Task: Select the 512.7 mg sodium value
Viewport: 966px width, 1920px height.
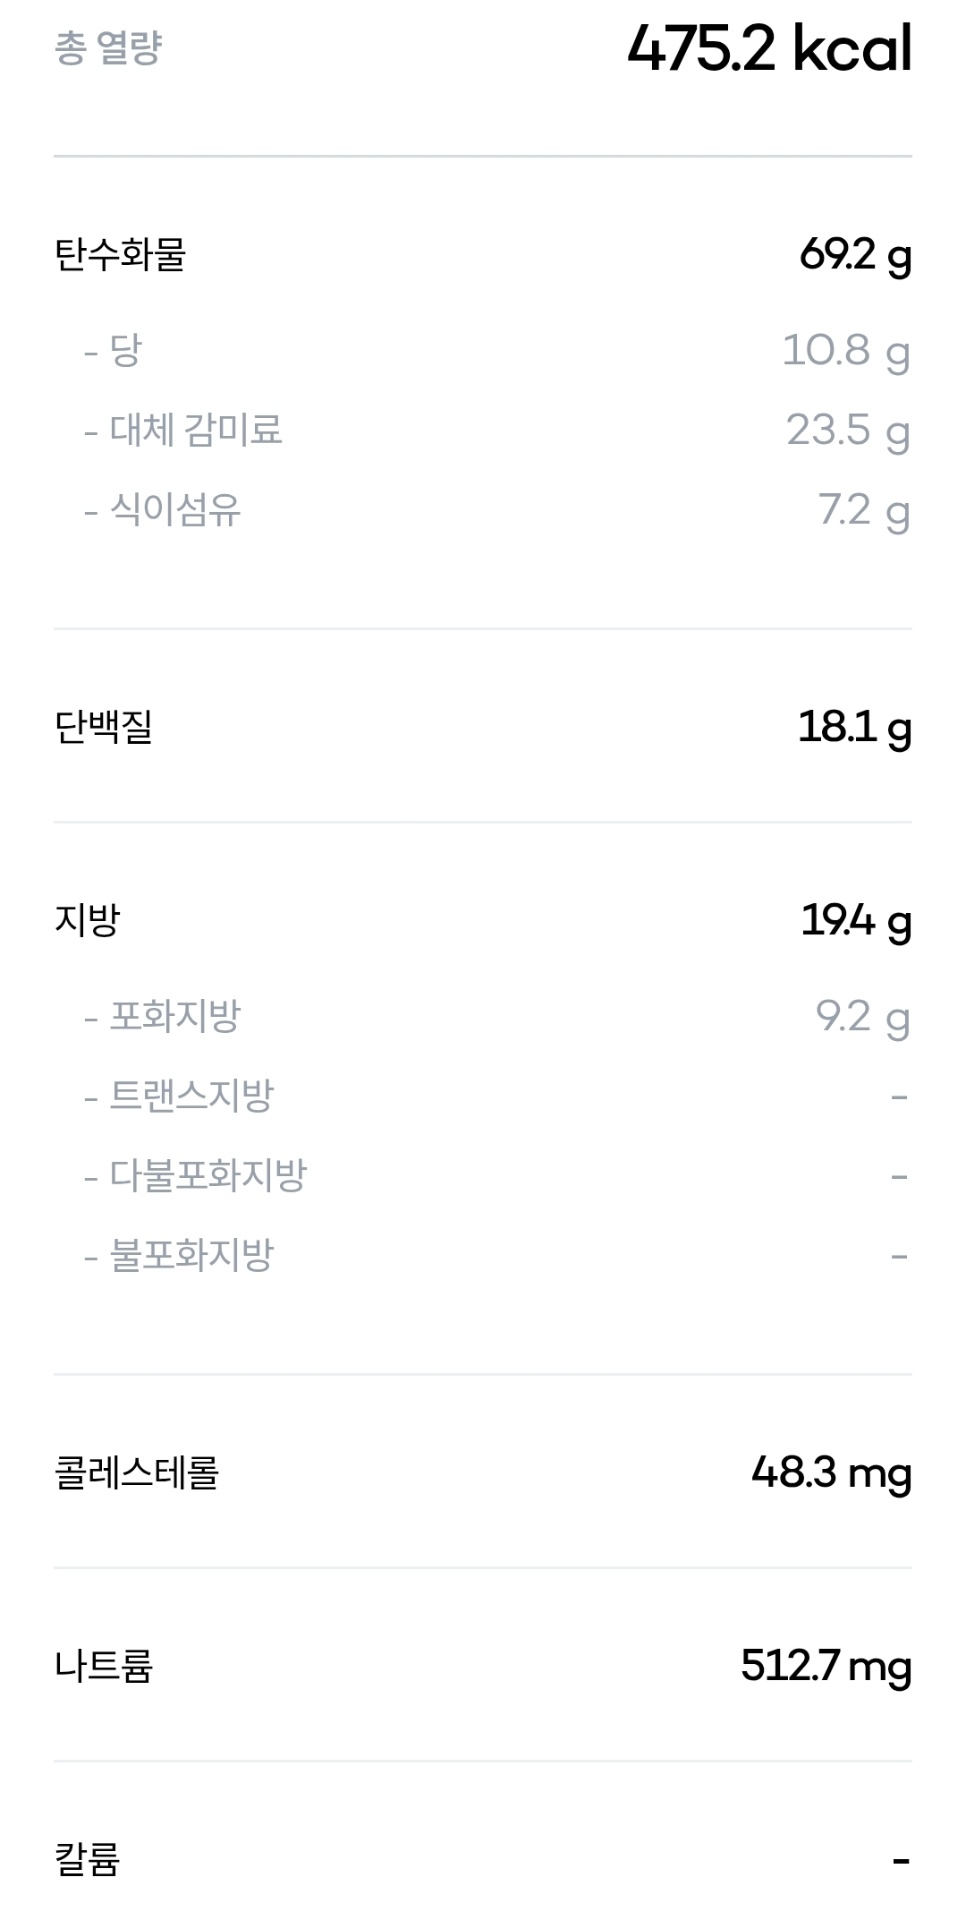Action: 826,1666
